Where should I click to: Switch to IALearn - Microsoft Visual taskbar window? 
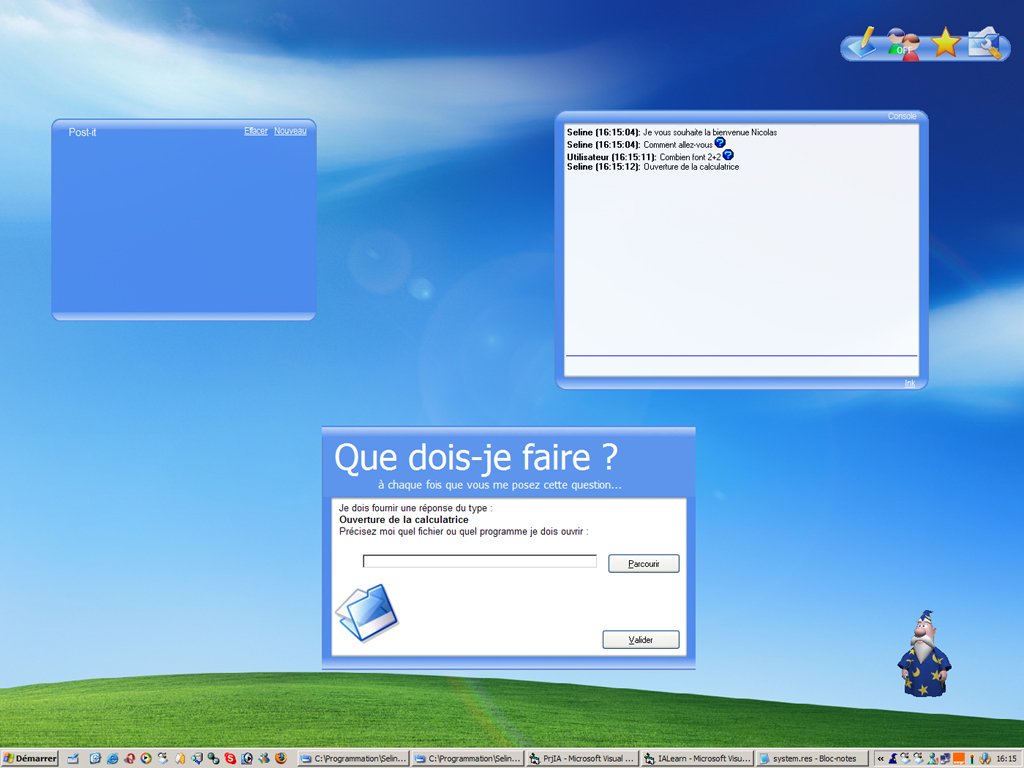(697, 758)
